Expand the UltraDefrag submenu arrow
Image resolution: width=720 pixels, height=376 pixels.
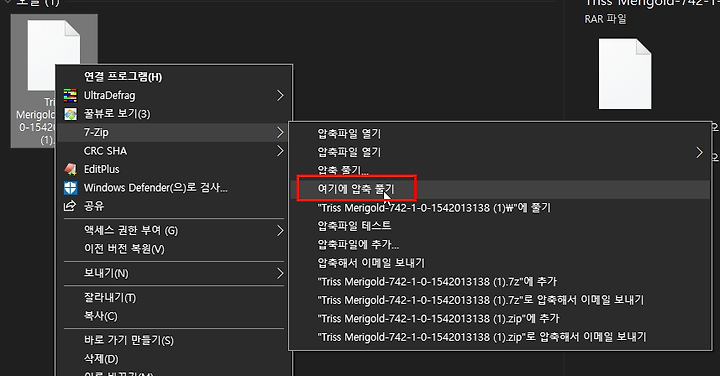tap(280, 95)
